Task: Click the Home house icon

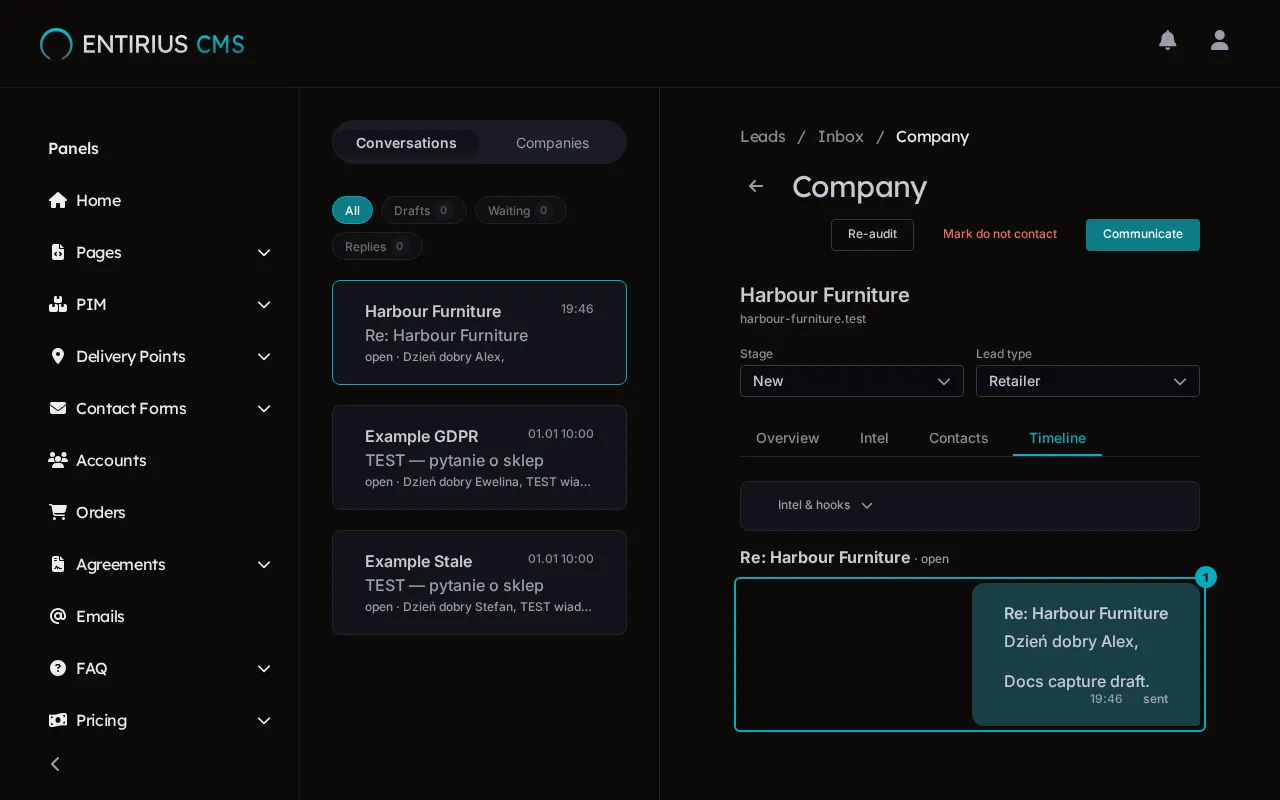Action: [x=58, y=200]
